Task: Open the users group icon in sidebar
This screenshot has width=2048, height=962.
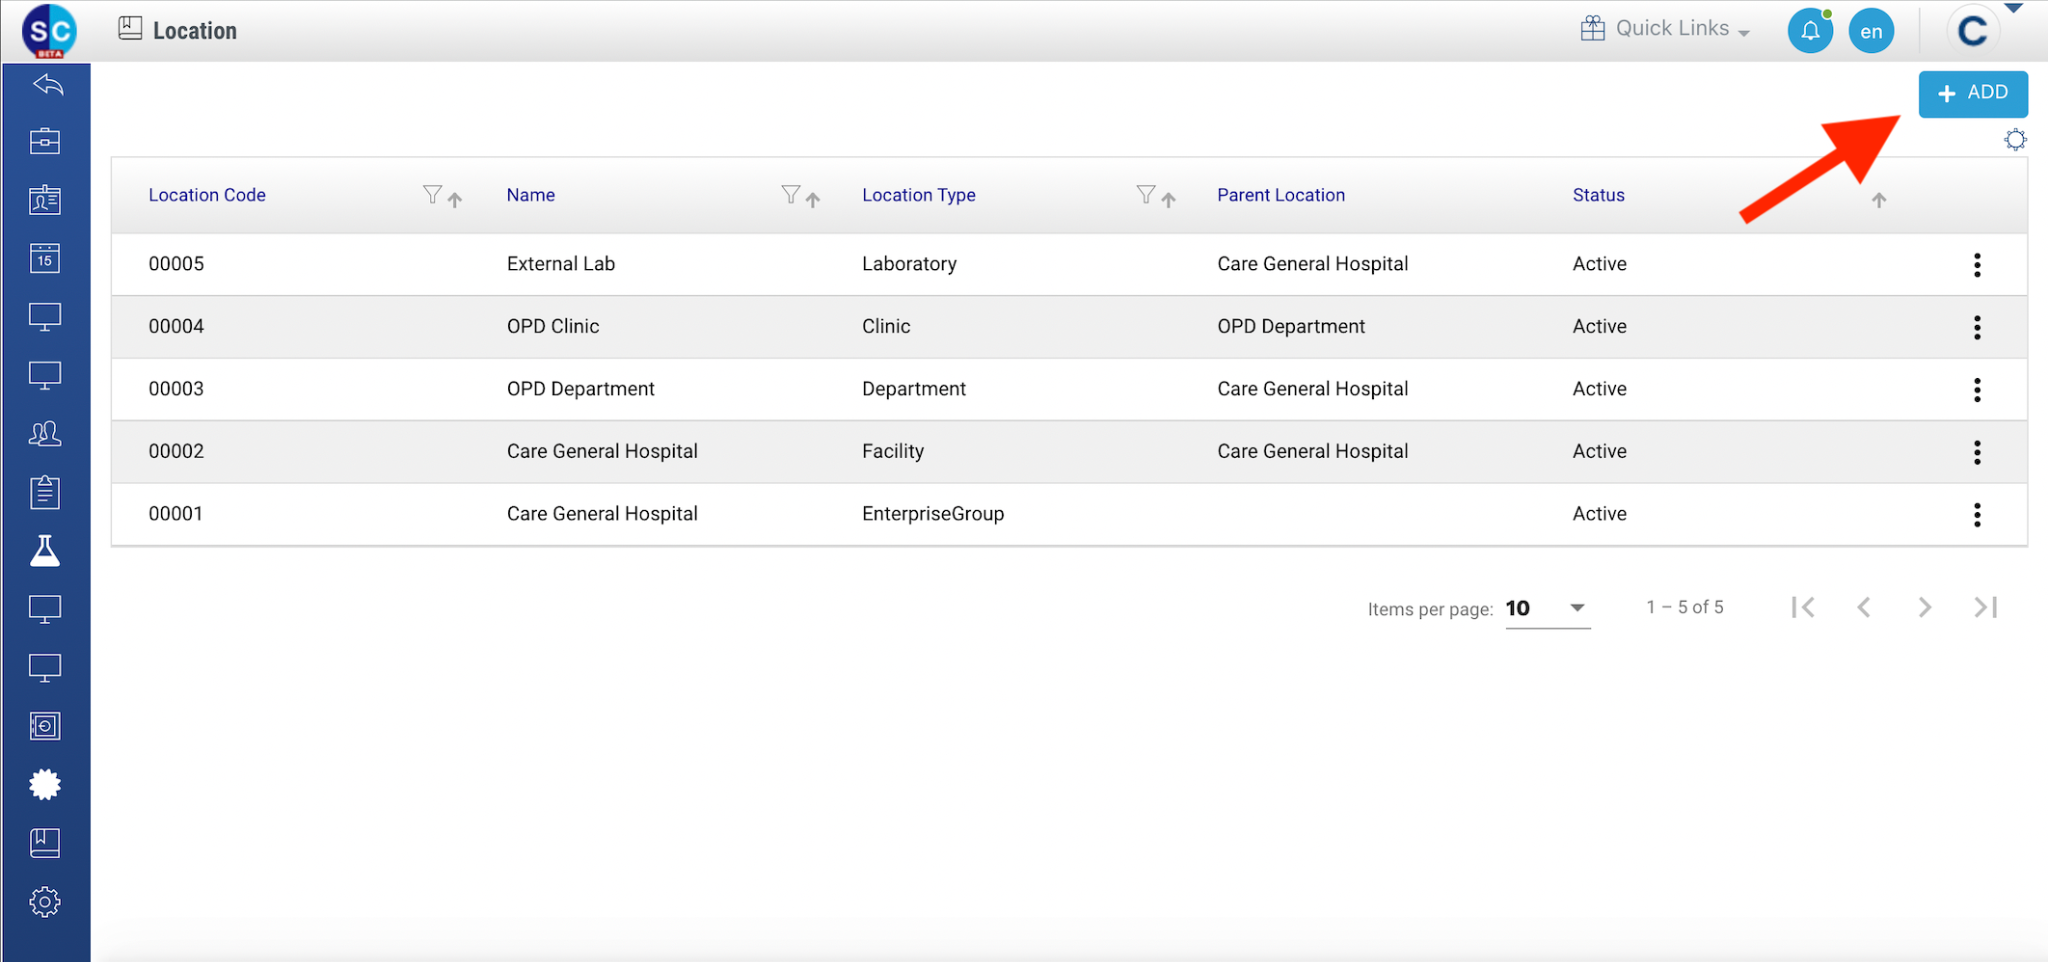Action: tap(45, 434)
